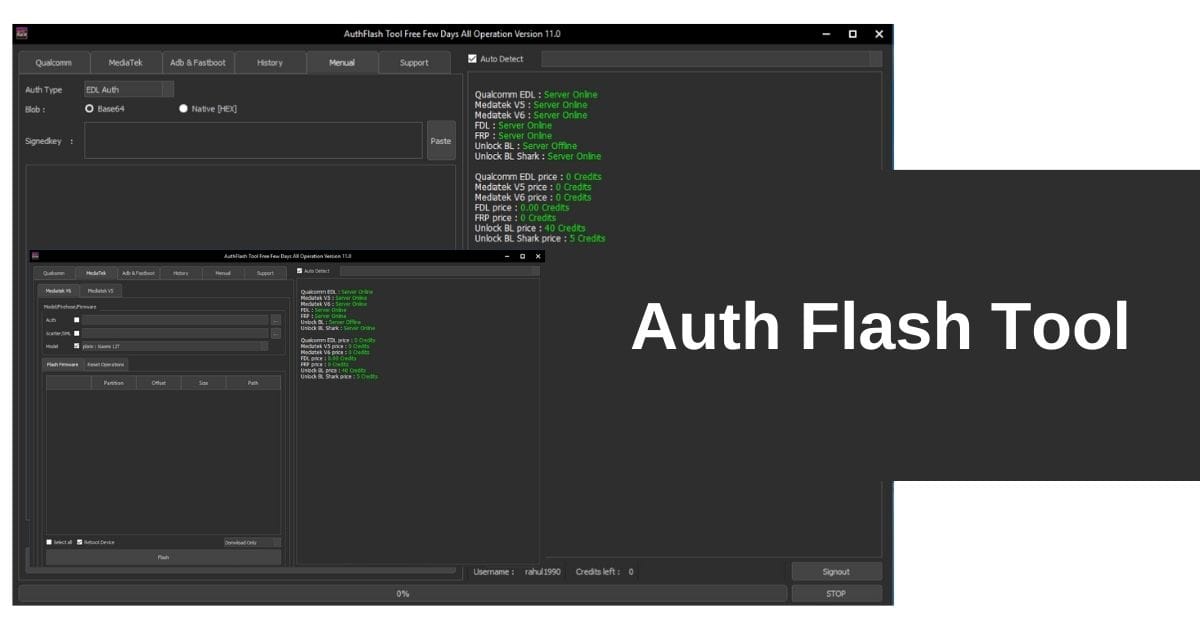
Task: Switch to Qualcomm tab in small window
Action: point(54,273)
